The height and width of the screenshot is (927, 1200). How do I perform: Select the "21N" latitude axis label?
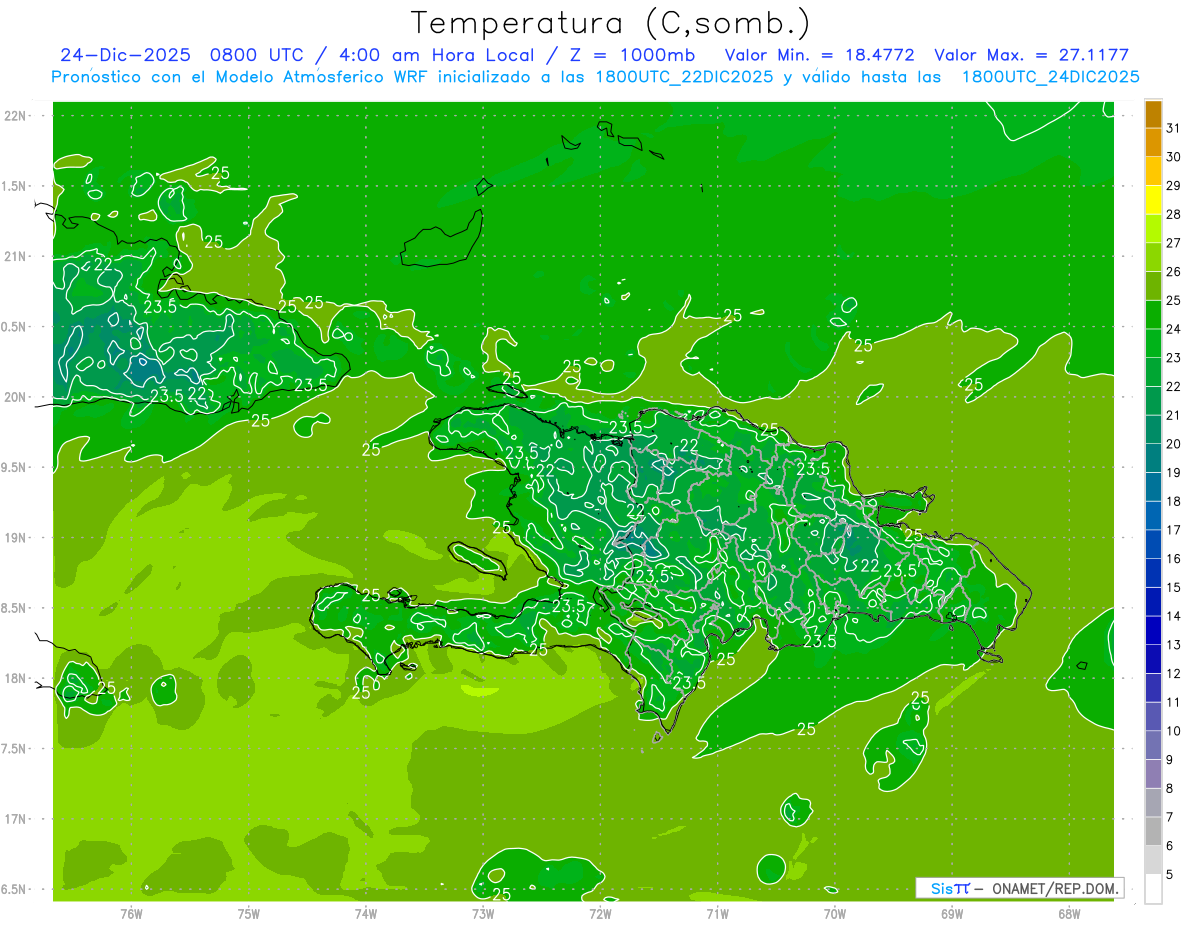16,256
